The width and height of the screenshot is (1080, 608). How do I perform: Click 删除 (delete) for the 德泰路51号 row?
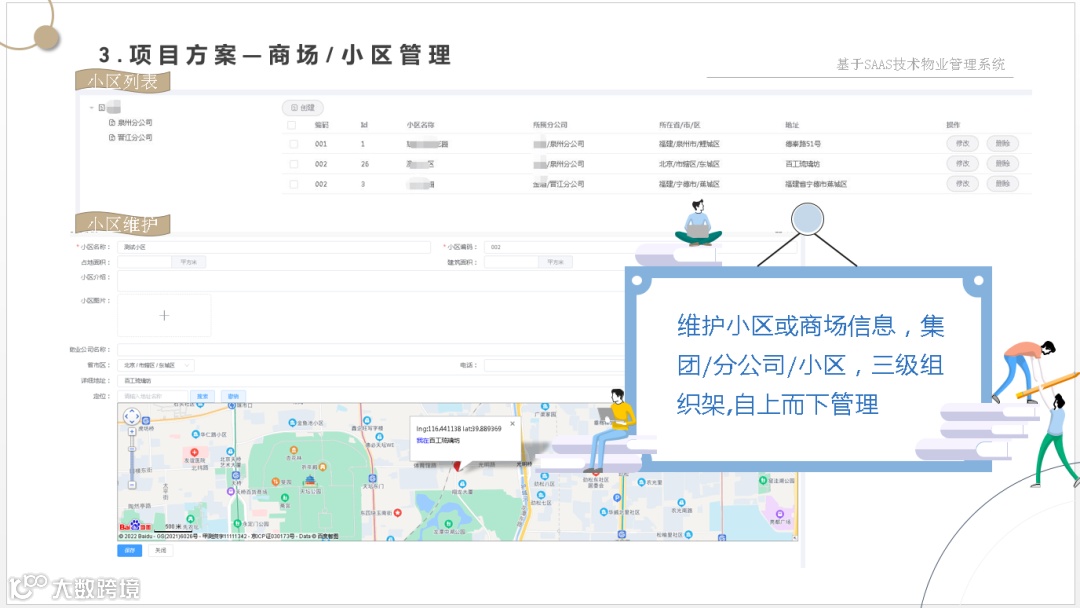[1002, 143]
